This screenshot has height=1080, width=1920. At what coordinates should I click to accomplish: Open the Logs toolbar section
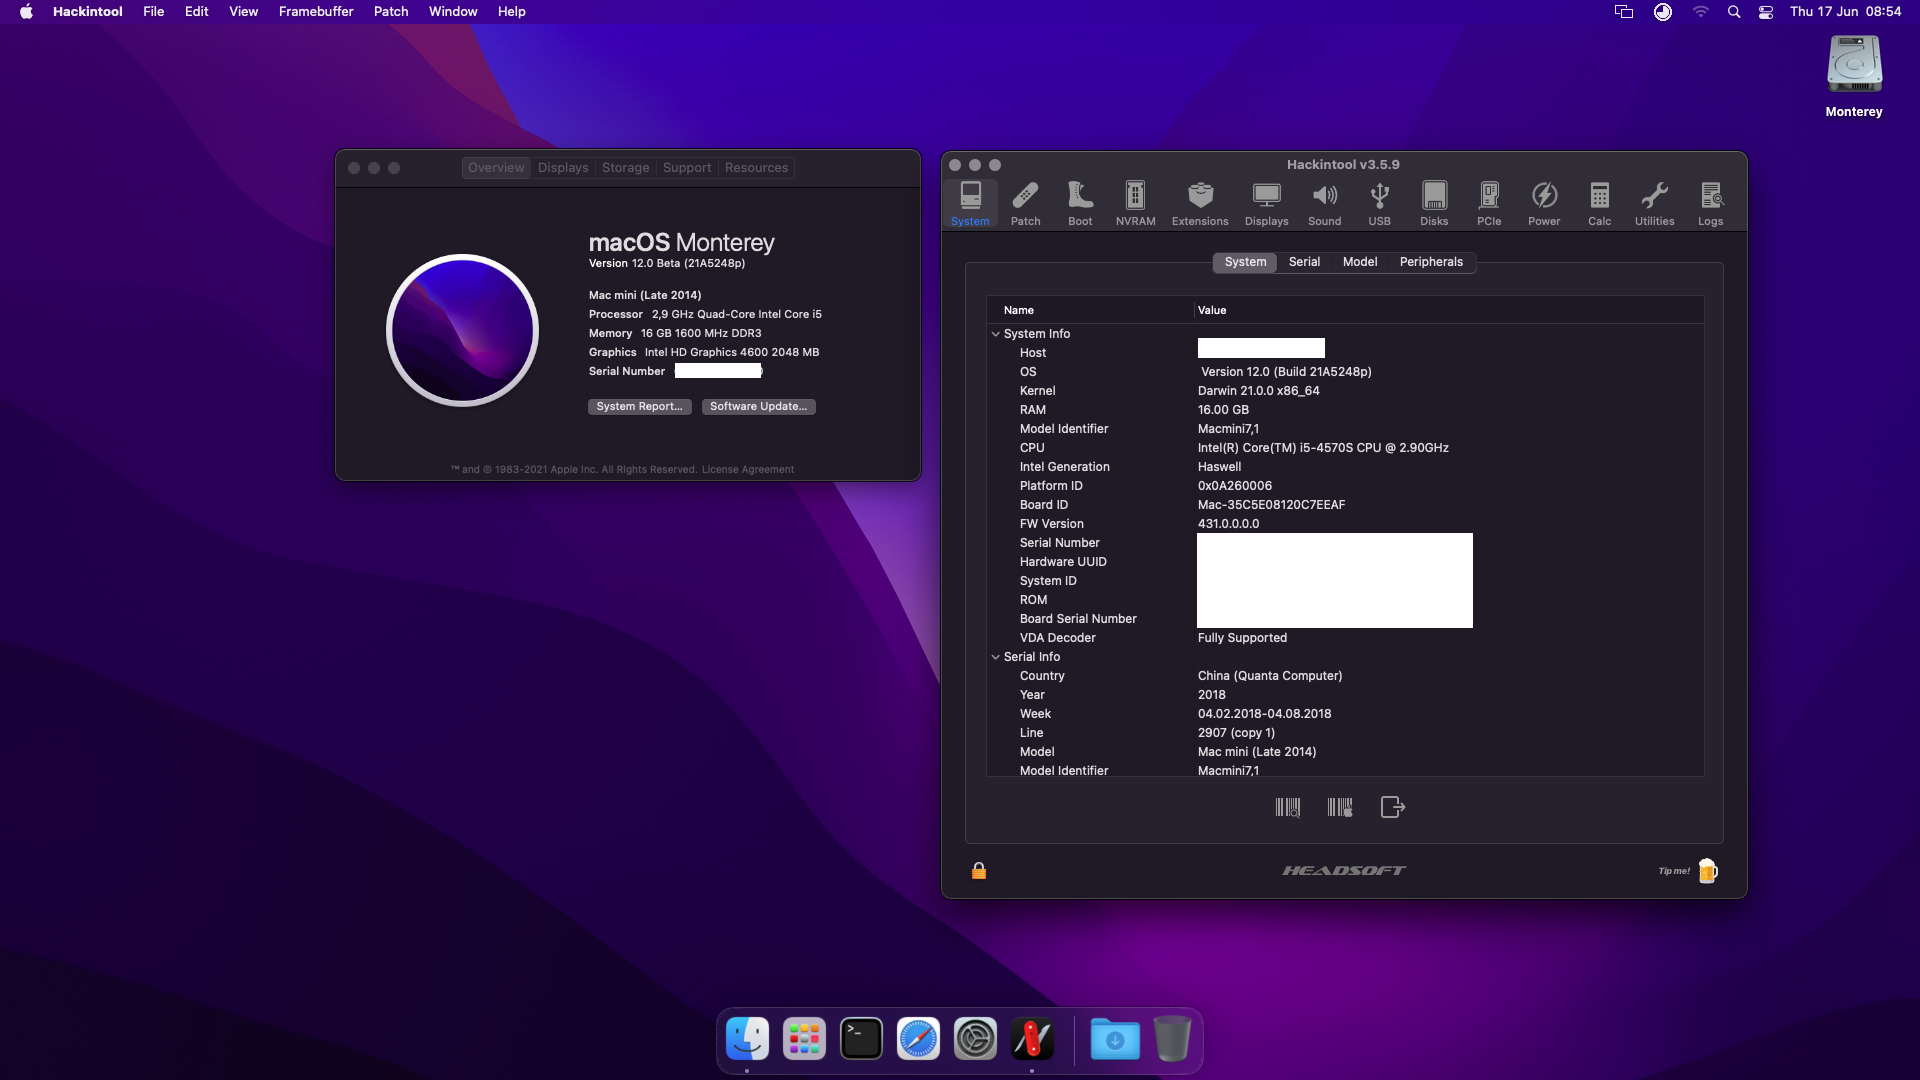click(x=1710, y=203)
